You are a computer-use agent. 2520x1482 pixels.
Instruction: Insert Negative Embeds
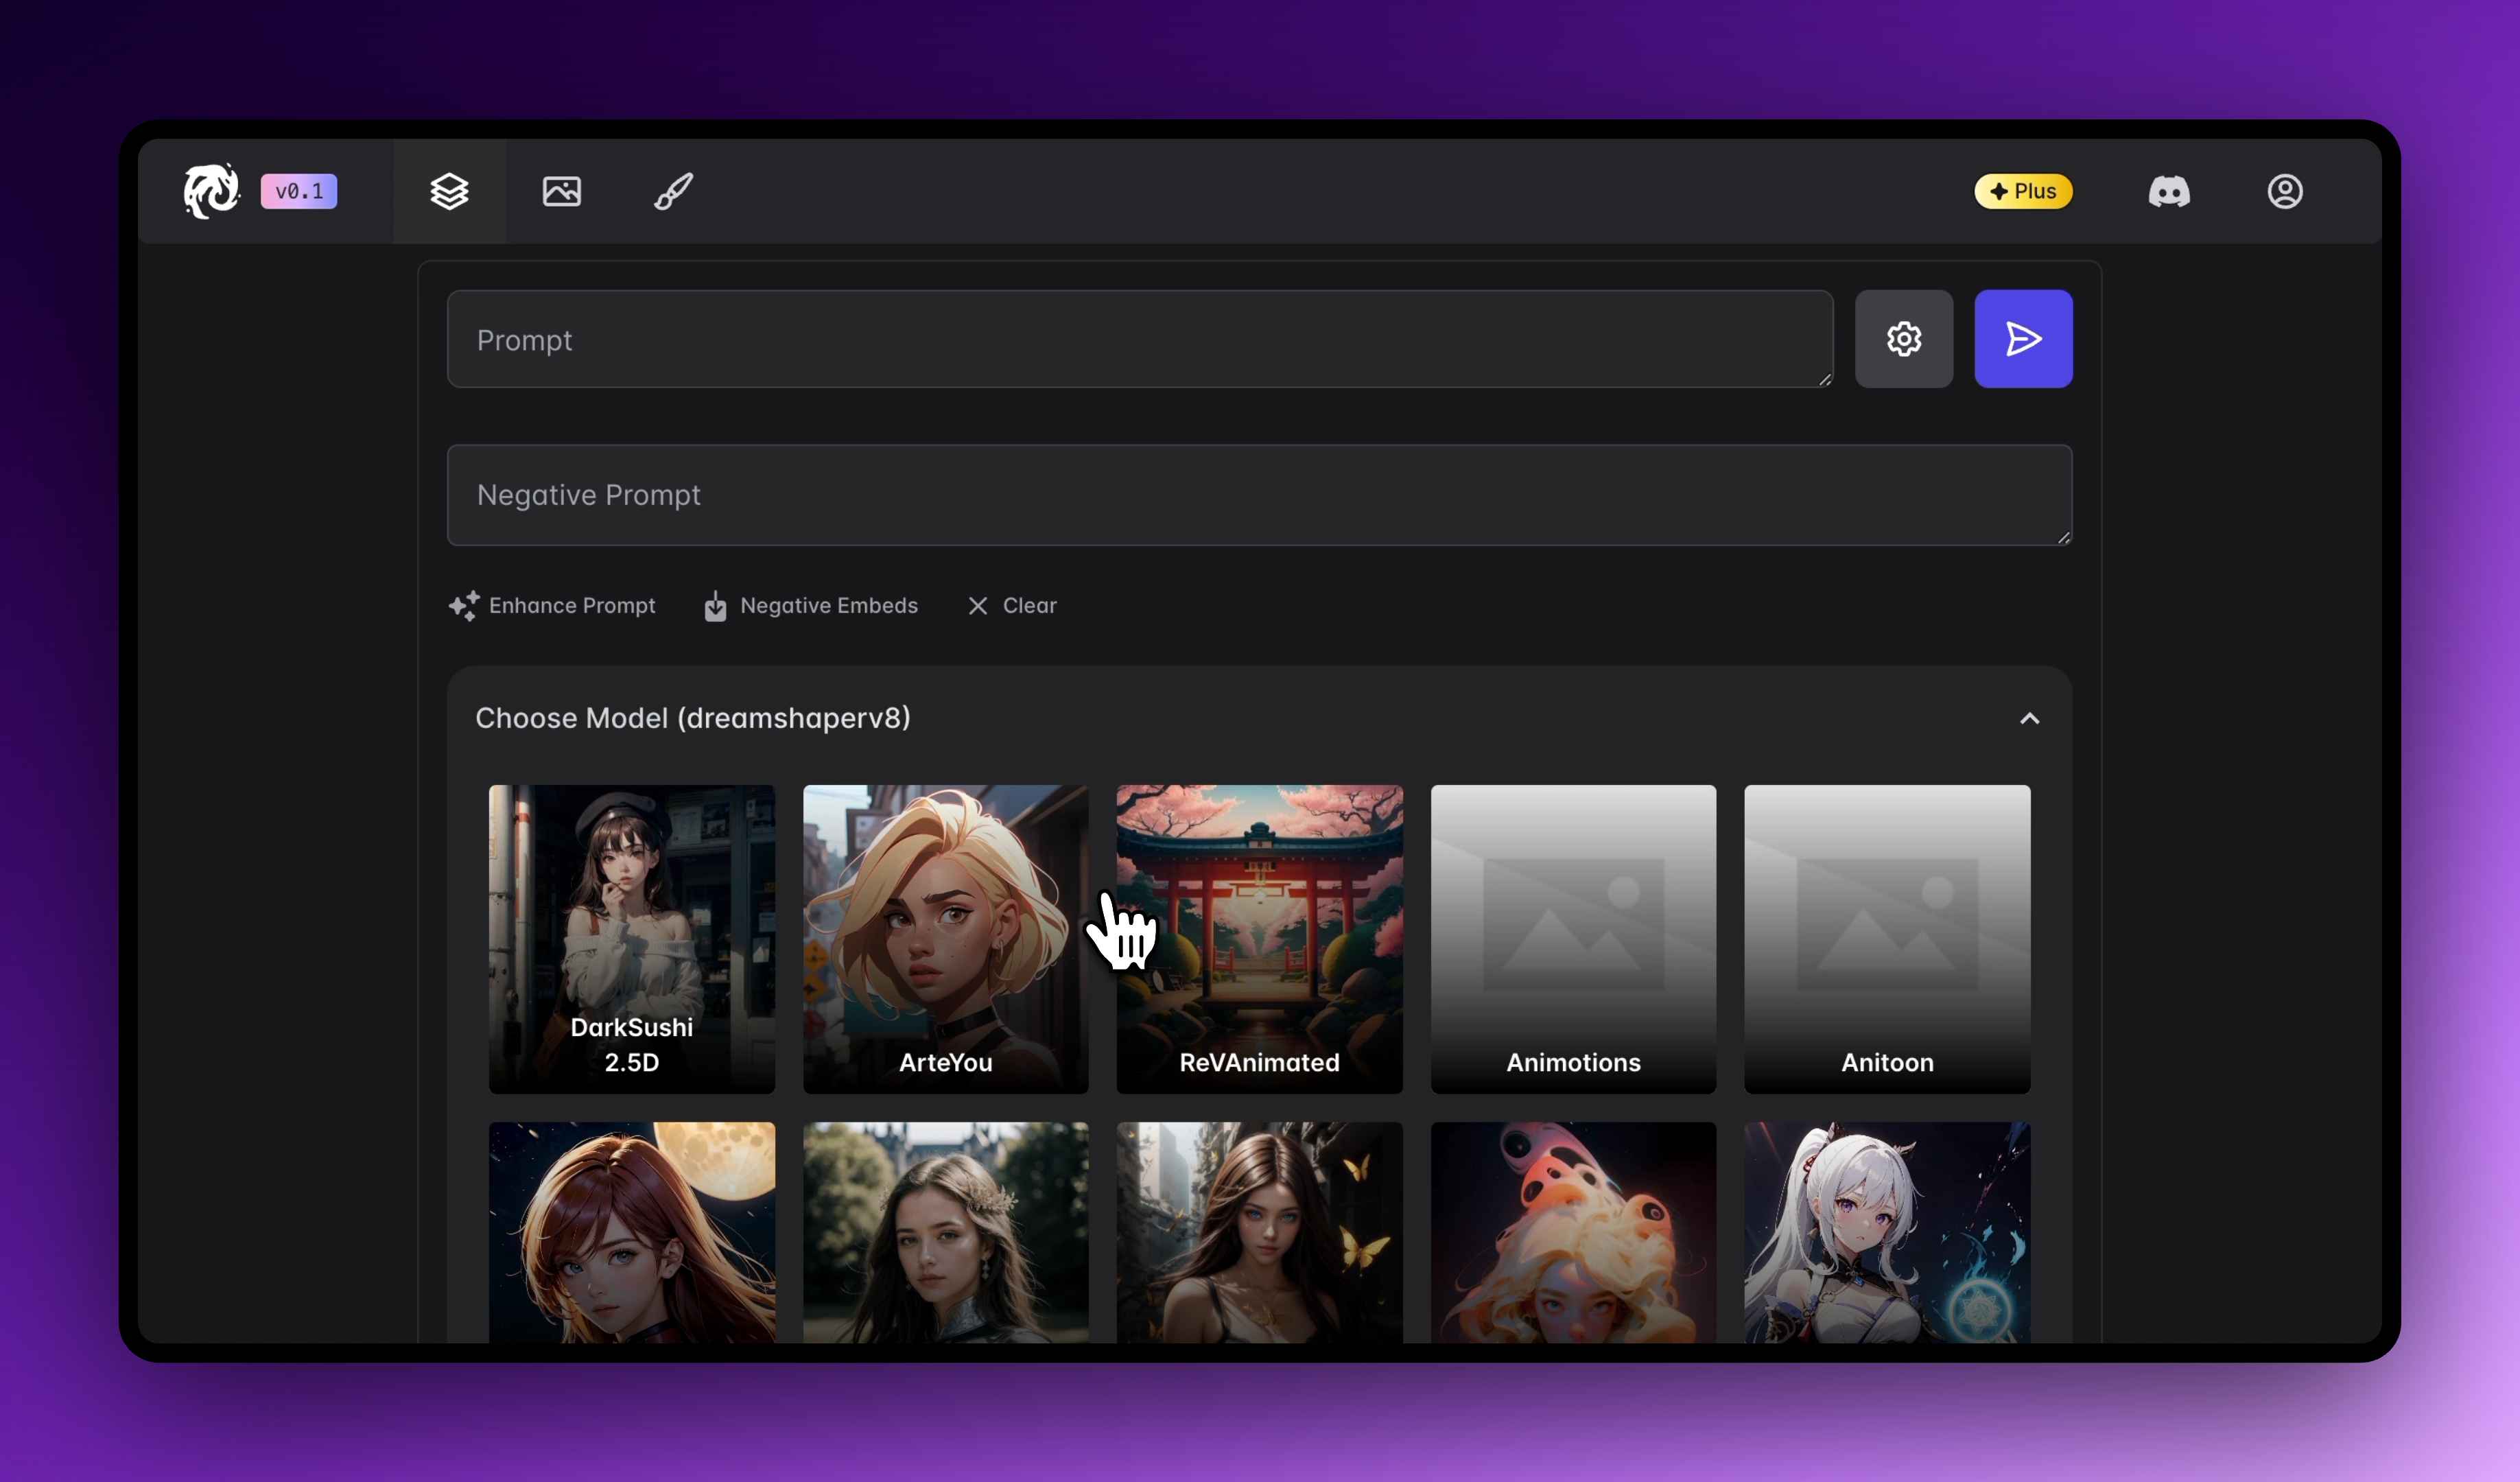click(811, 606)
